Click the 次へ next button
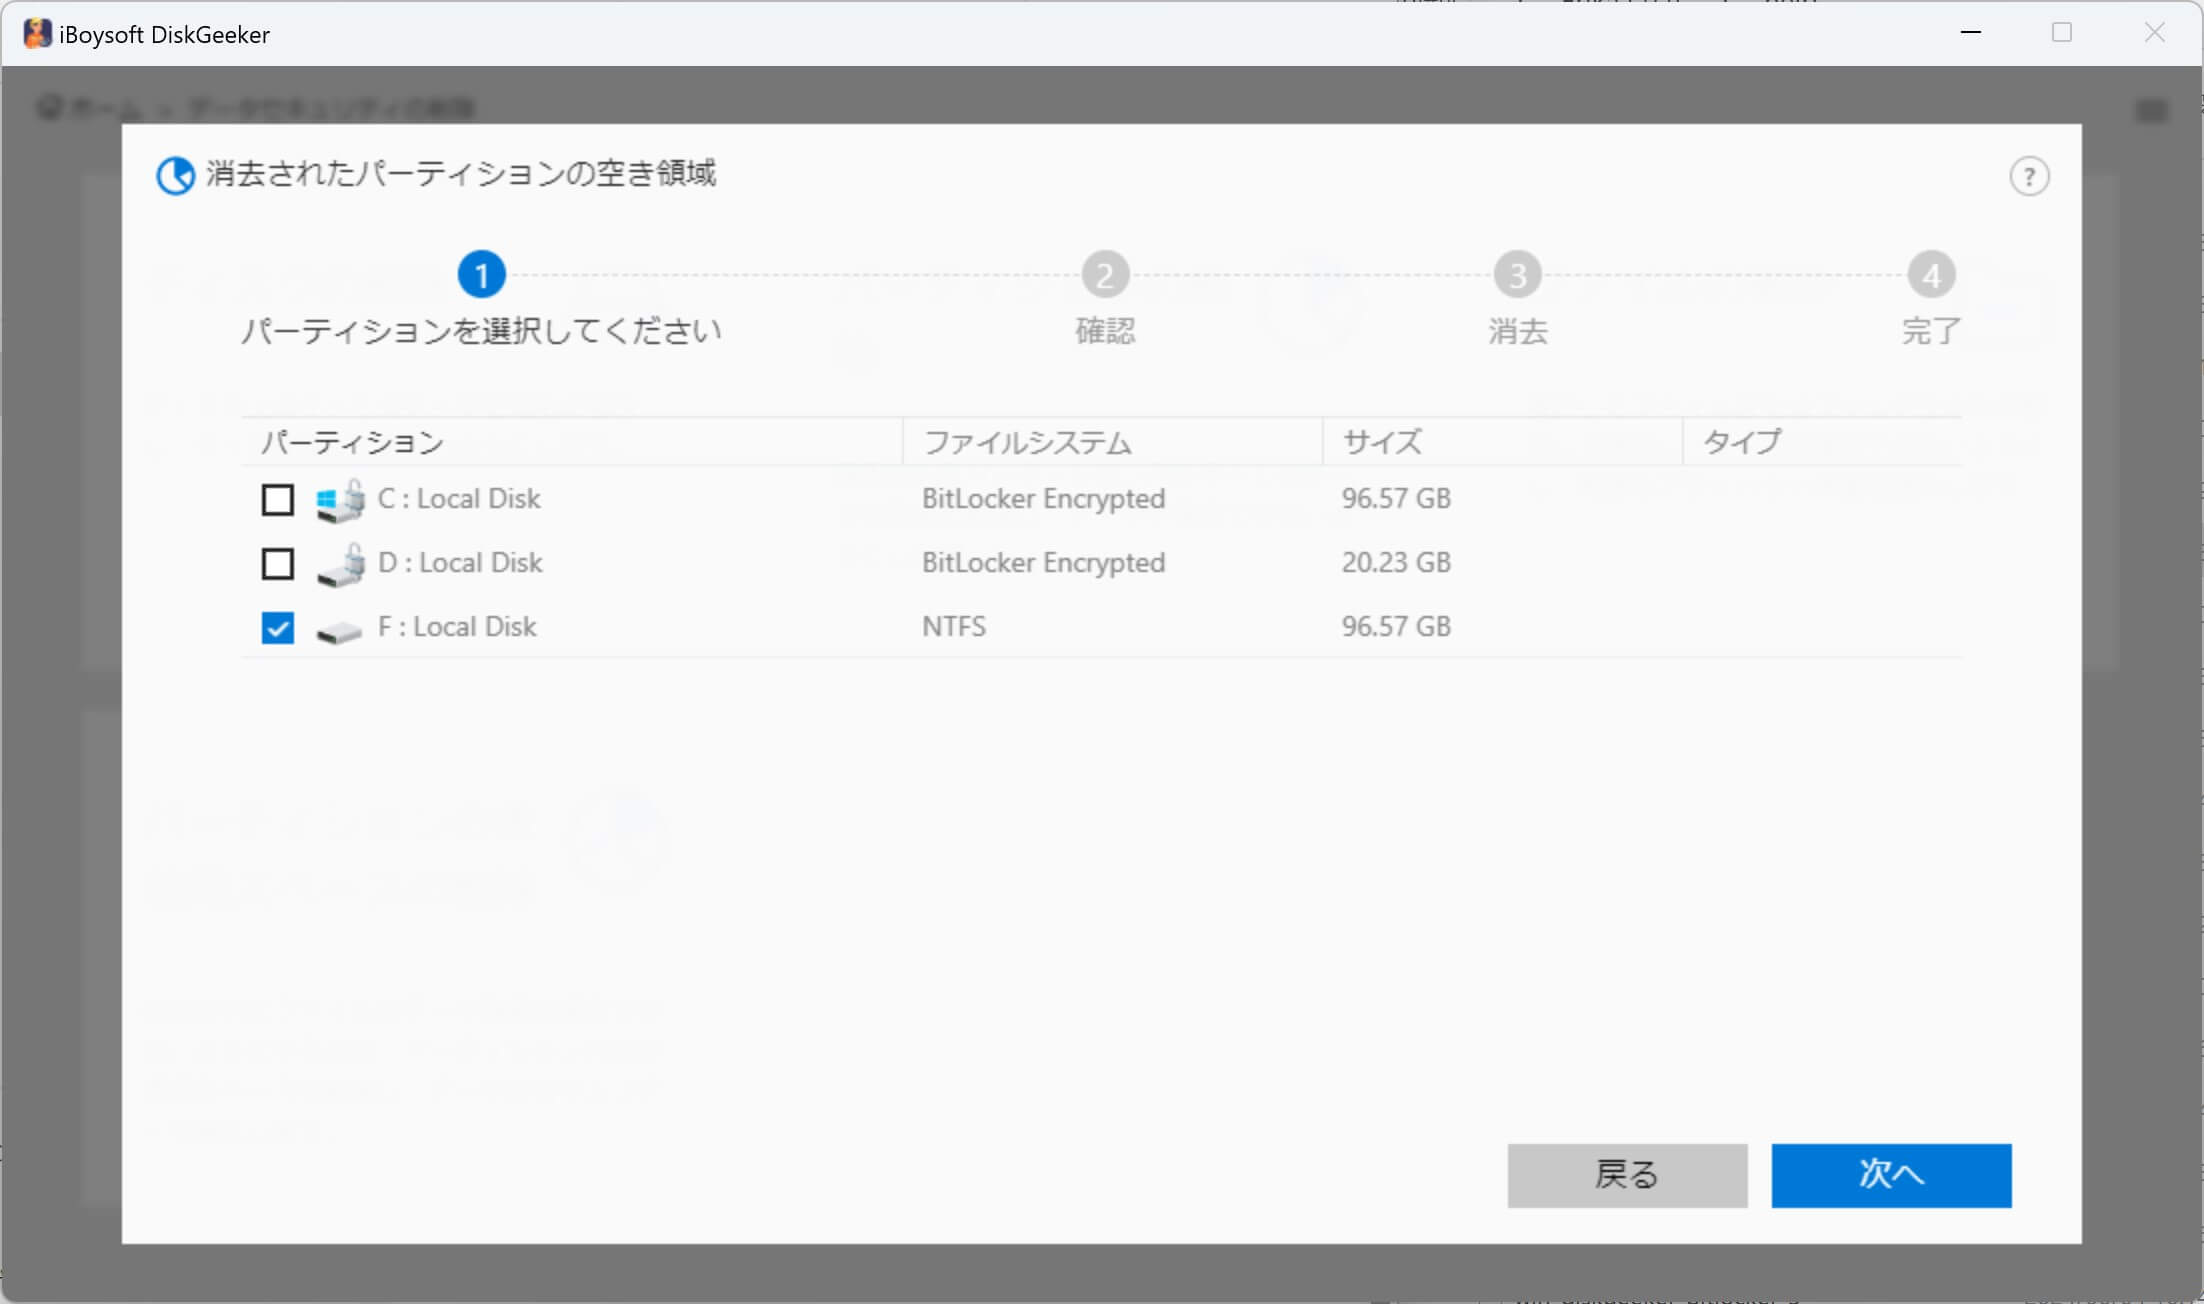The image size is (2204, 1304). click(x=1891, y=1175)
